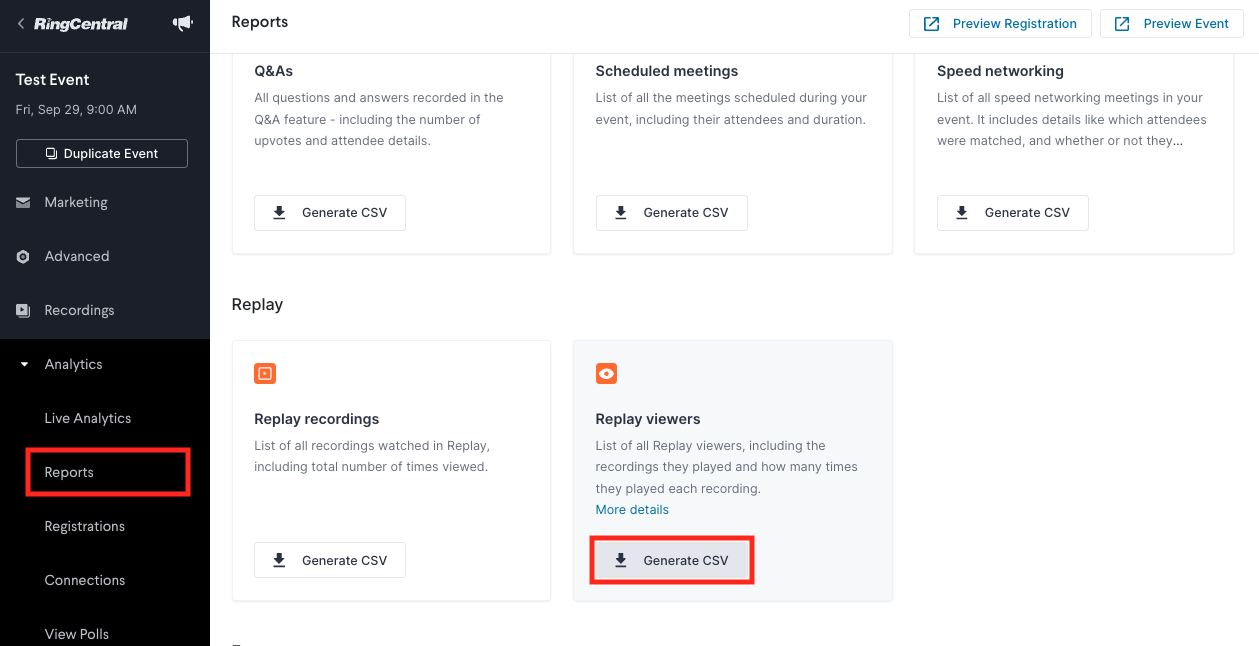Click the external-link icon on Preview Registration
Viewport: 1259px width, 646px height.
point(931,24)
